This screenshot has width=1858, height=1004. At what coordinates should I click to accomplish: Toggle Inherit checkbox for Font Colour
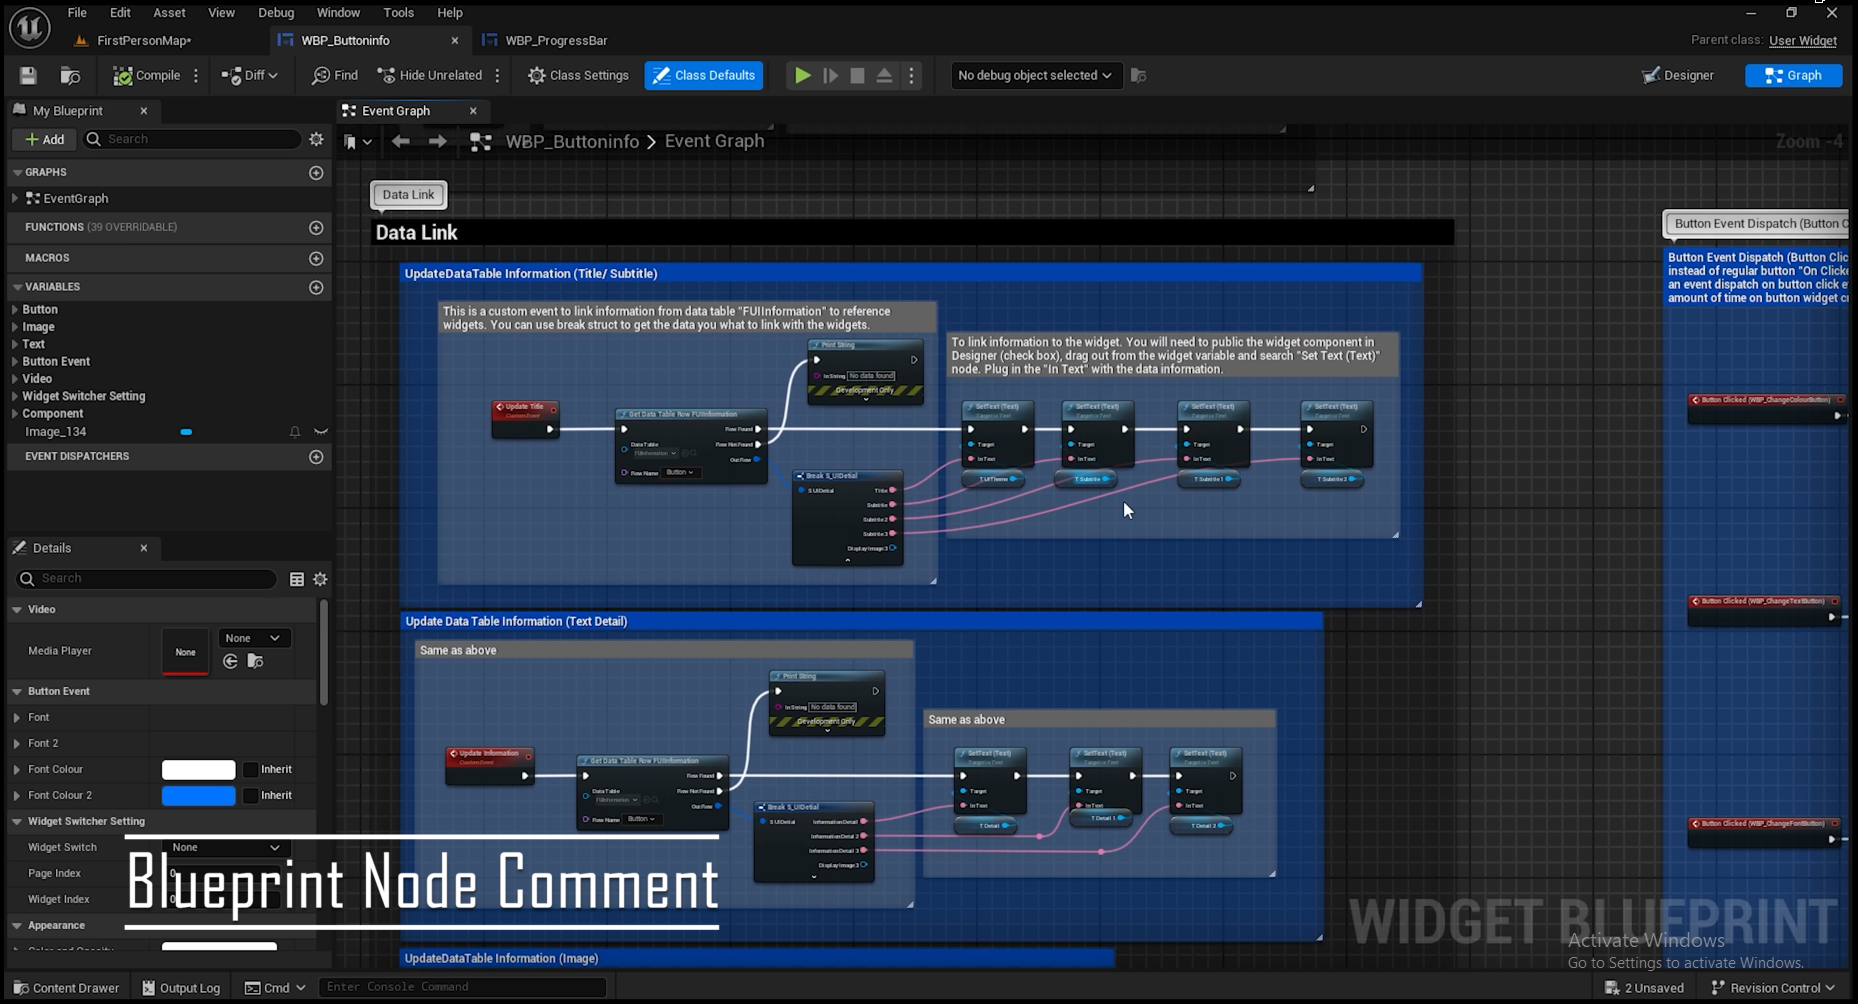(251, 770)
